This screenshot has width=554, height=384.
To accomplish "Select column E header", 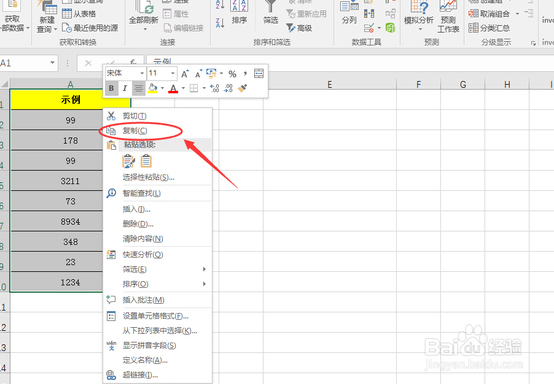I will pos(330,84).
